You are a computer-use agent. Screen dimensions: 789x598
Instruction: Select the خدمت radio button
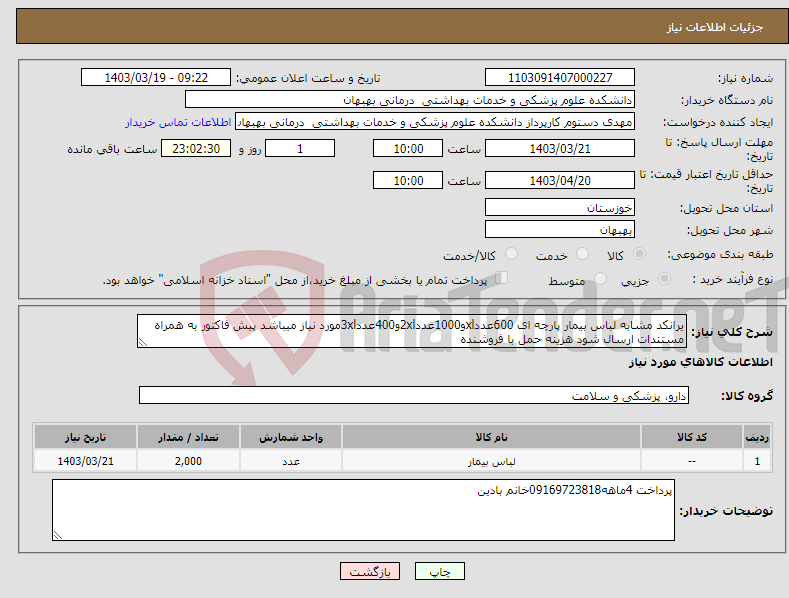click(x=582, y=254)
